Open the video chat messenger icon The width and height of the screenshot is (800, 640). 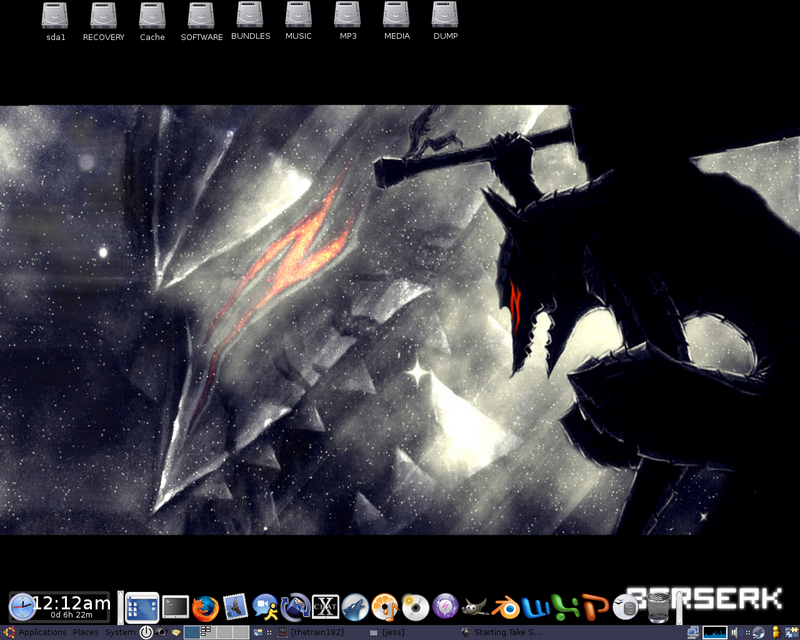pos(265,607)
